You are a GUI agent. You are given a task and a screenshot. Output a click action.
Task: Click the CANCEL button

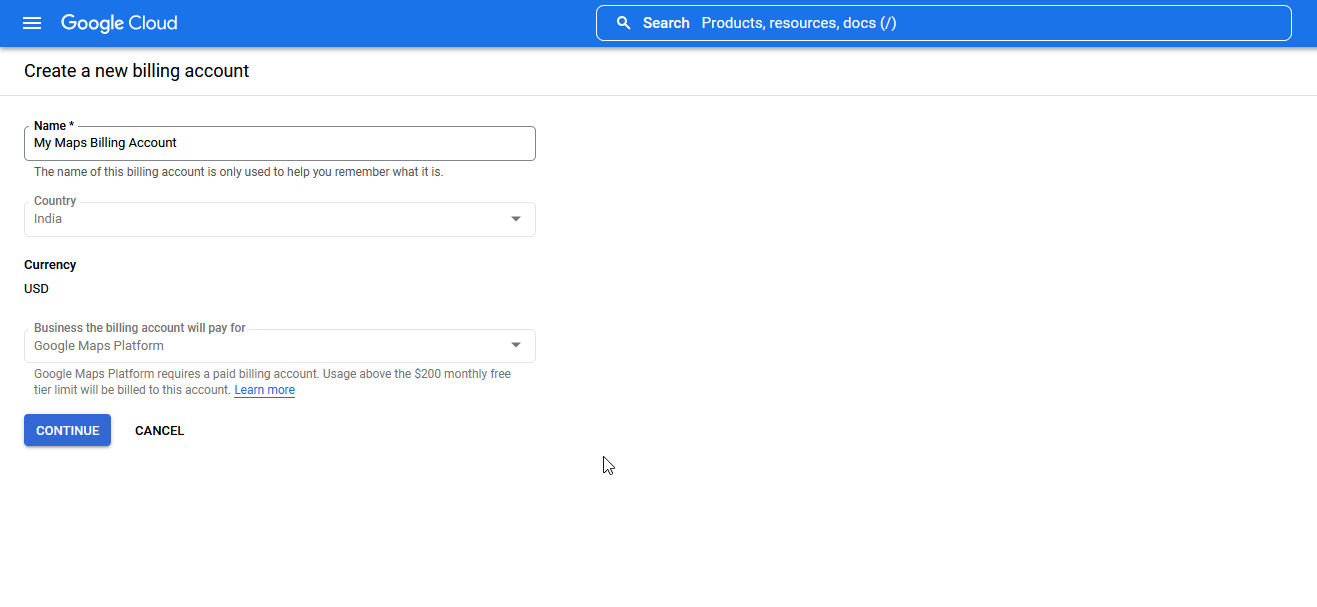click(159, 430)
